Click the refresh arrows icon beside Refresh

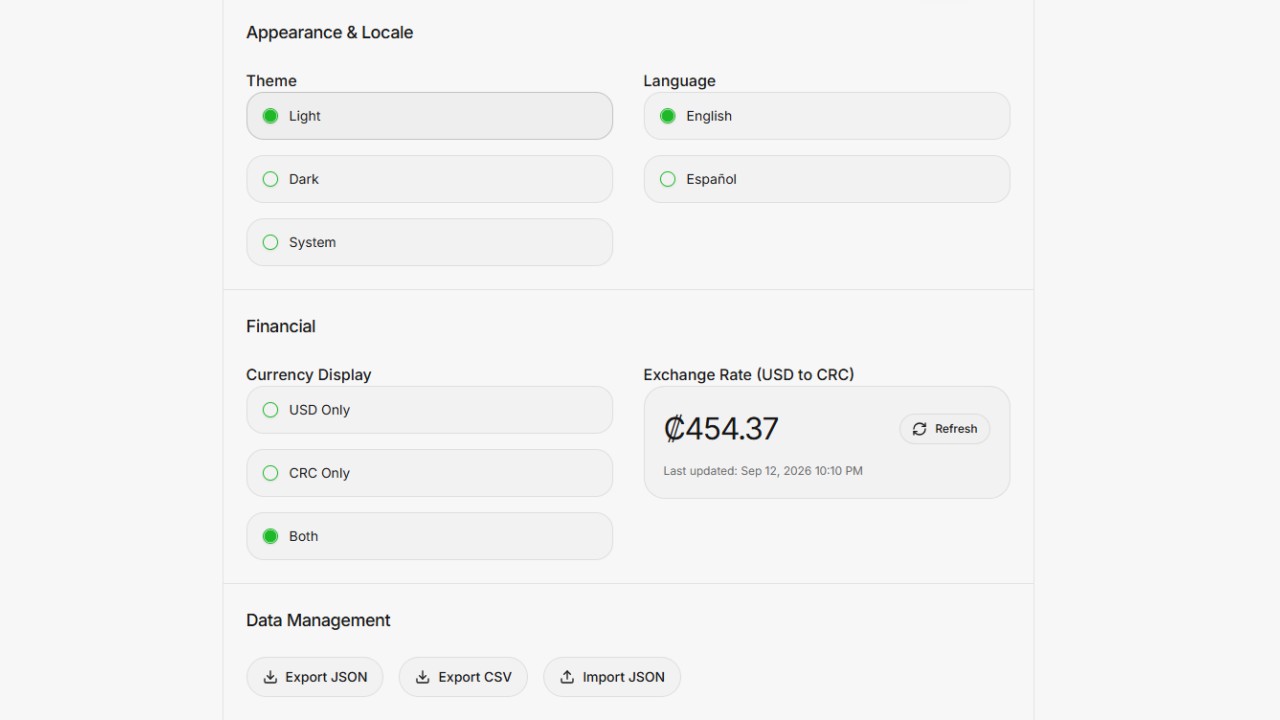[919, 429]
